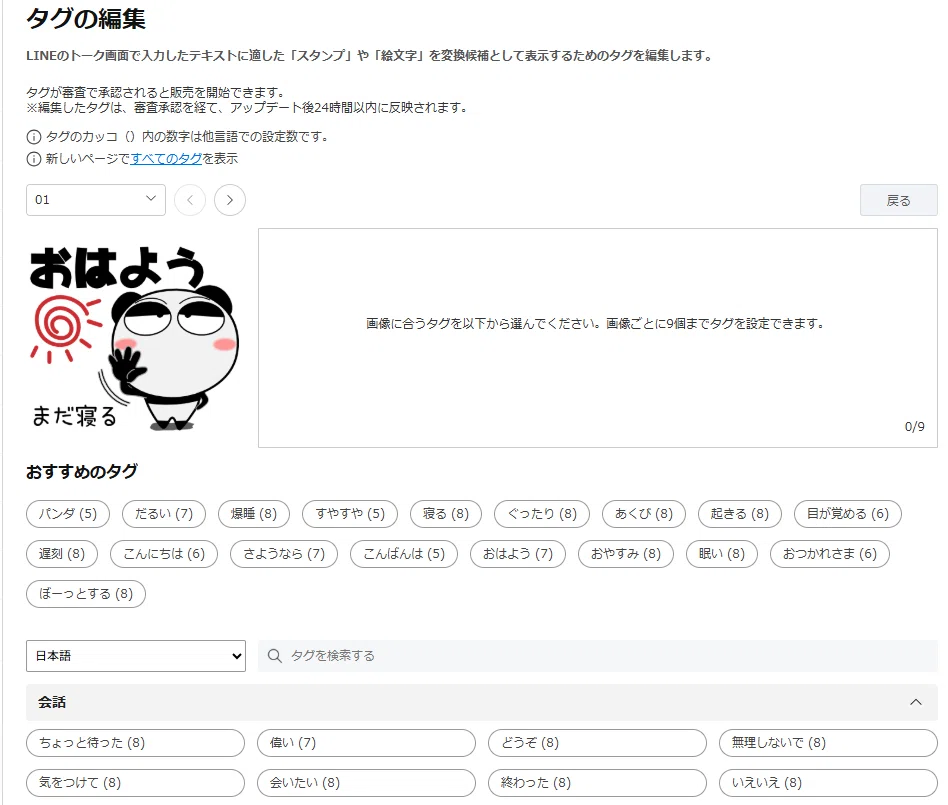The height and width of the screenshot is (805, 948).
Task: Pick the 会いたい (8) tag
Action: (x=366, y=783)
